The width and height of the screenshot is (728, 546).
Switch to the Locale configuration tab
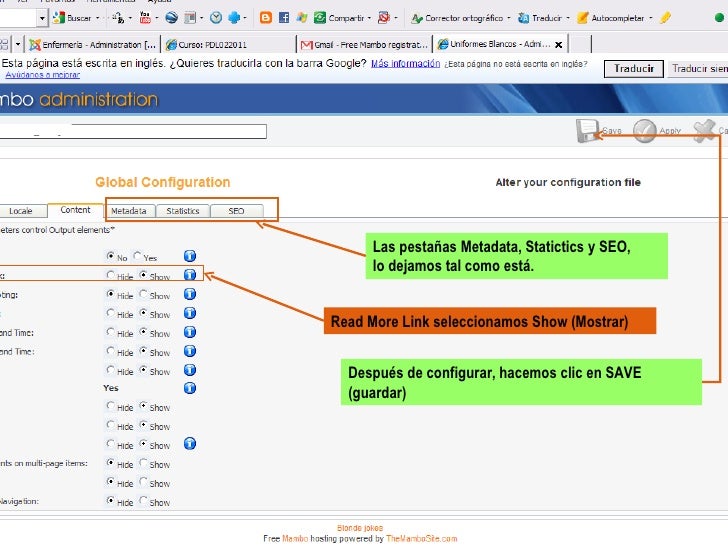(21, 211)
